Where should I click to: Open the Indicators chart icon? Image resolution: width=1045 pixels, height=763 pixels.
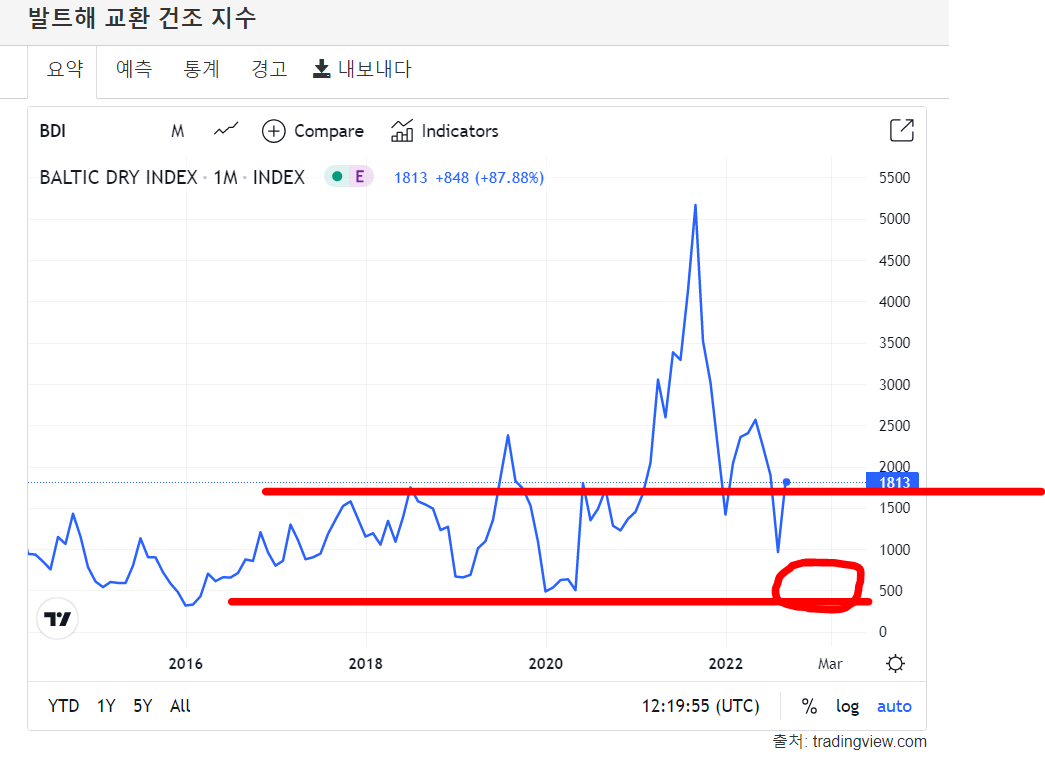402,131
